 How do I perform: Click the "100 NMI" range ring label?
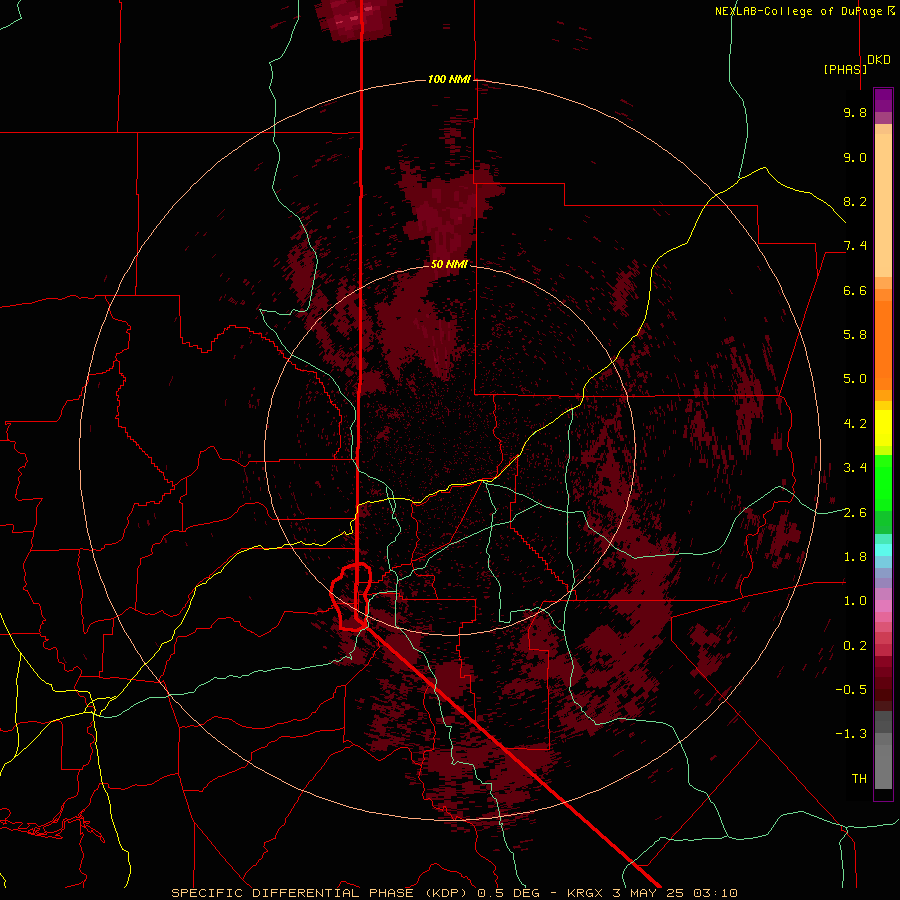pyautogui.click(x=449, y=79)
